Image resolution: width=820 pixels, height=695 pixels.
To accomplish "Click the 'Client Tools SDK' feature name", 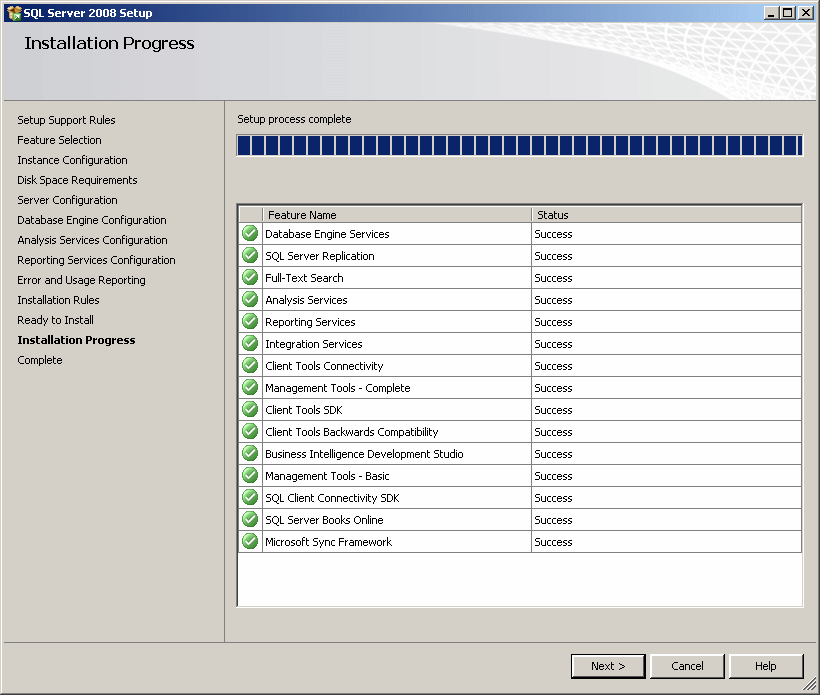I will pos(304,409).
